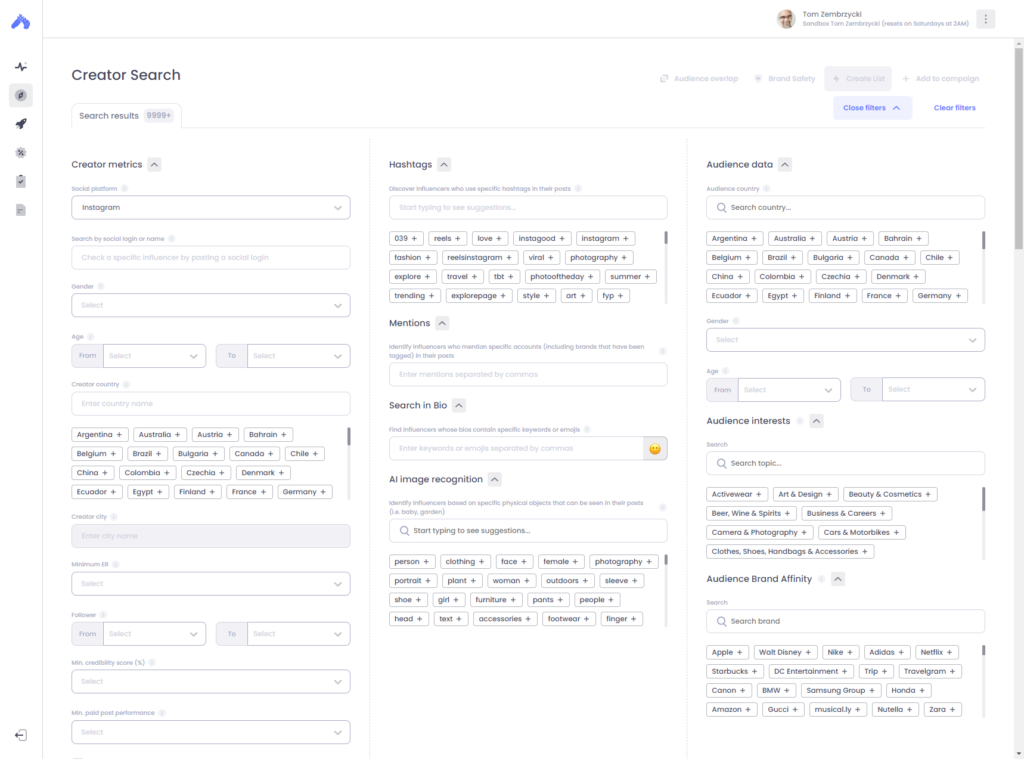1024x759 pixels.
Task: Click the Search country input in Audience data
Action: [x=845, y=207]
